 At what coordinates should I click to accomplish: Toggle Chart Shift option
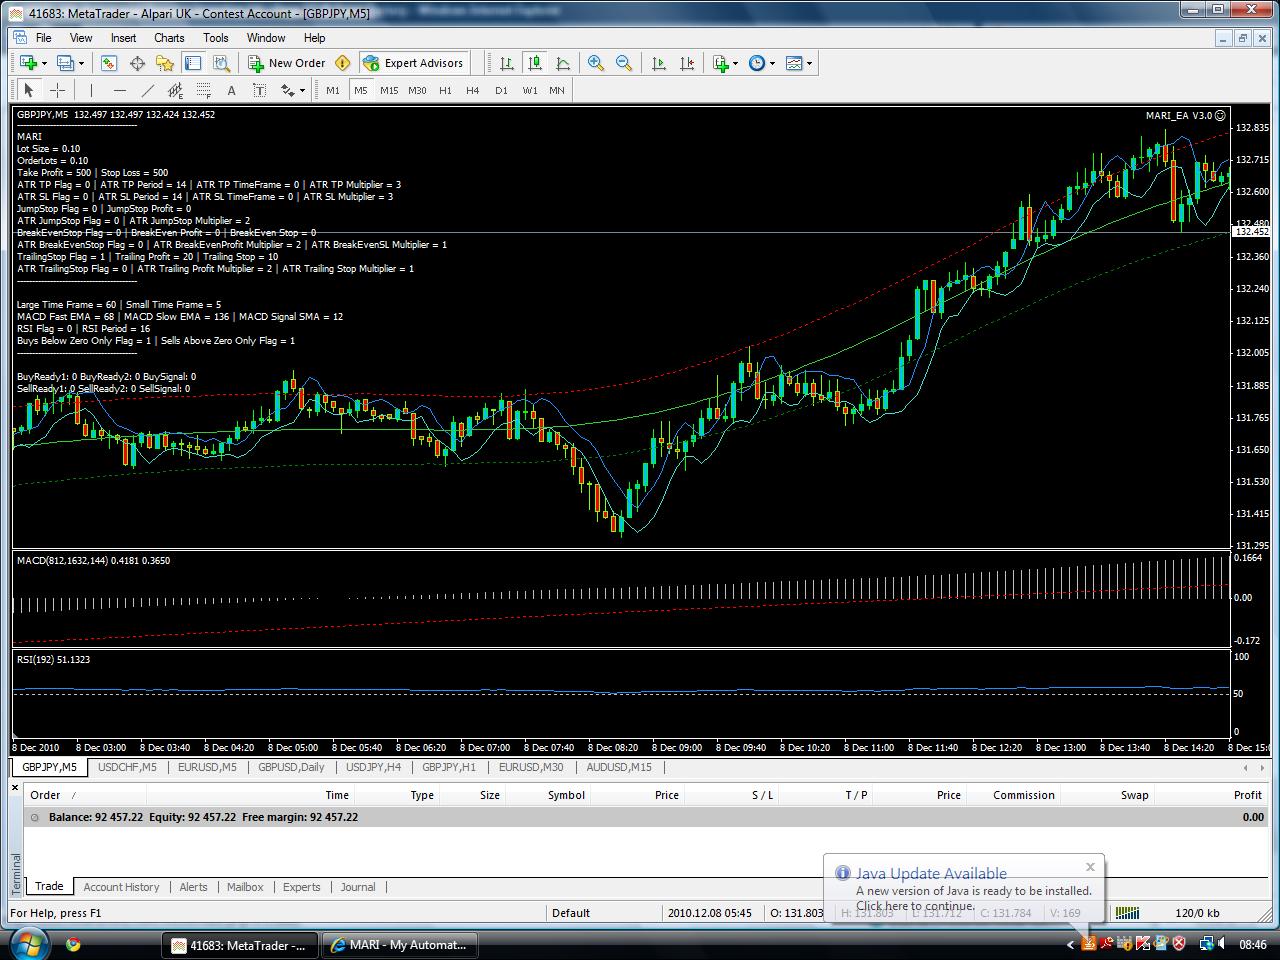point(686,63)
